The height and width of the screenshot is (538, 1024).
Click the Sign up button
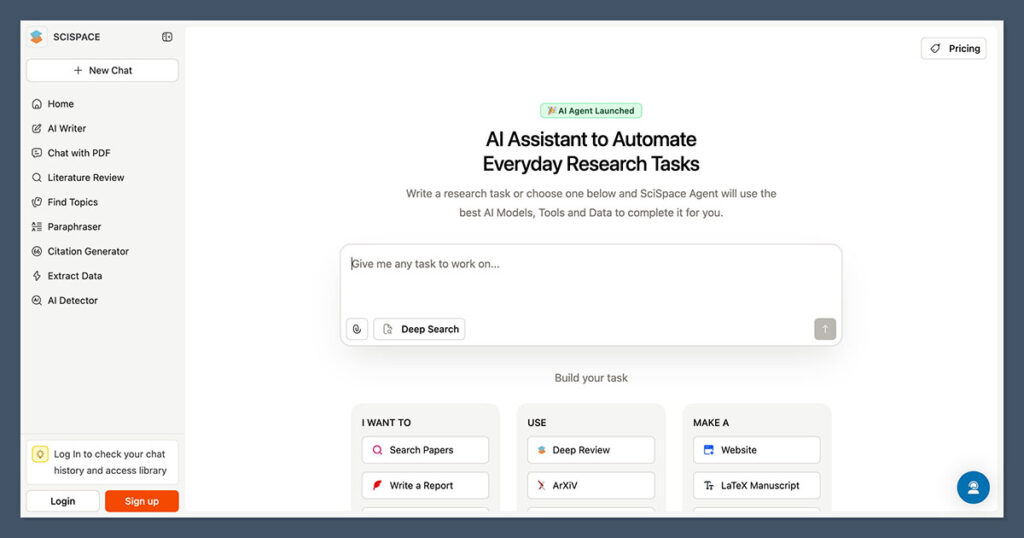(142, 501)
